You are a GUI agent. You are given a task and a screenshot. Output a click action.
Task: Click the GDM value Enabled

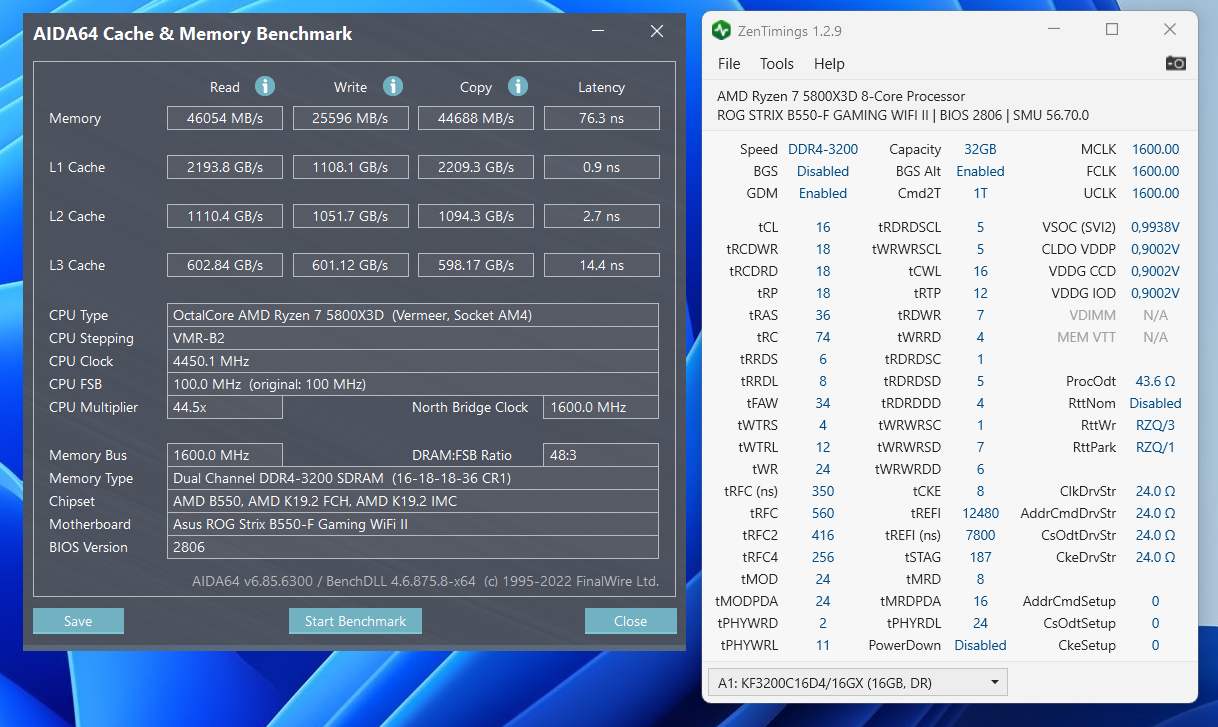tap(823, 193)
